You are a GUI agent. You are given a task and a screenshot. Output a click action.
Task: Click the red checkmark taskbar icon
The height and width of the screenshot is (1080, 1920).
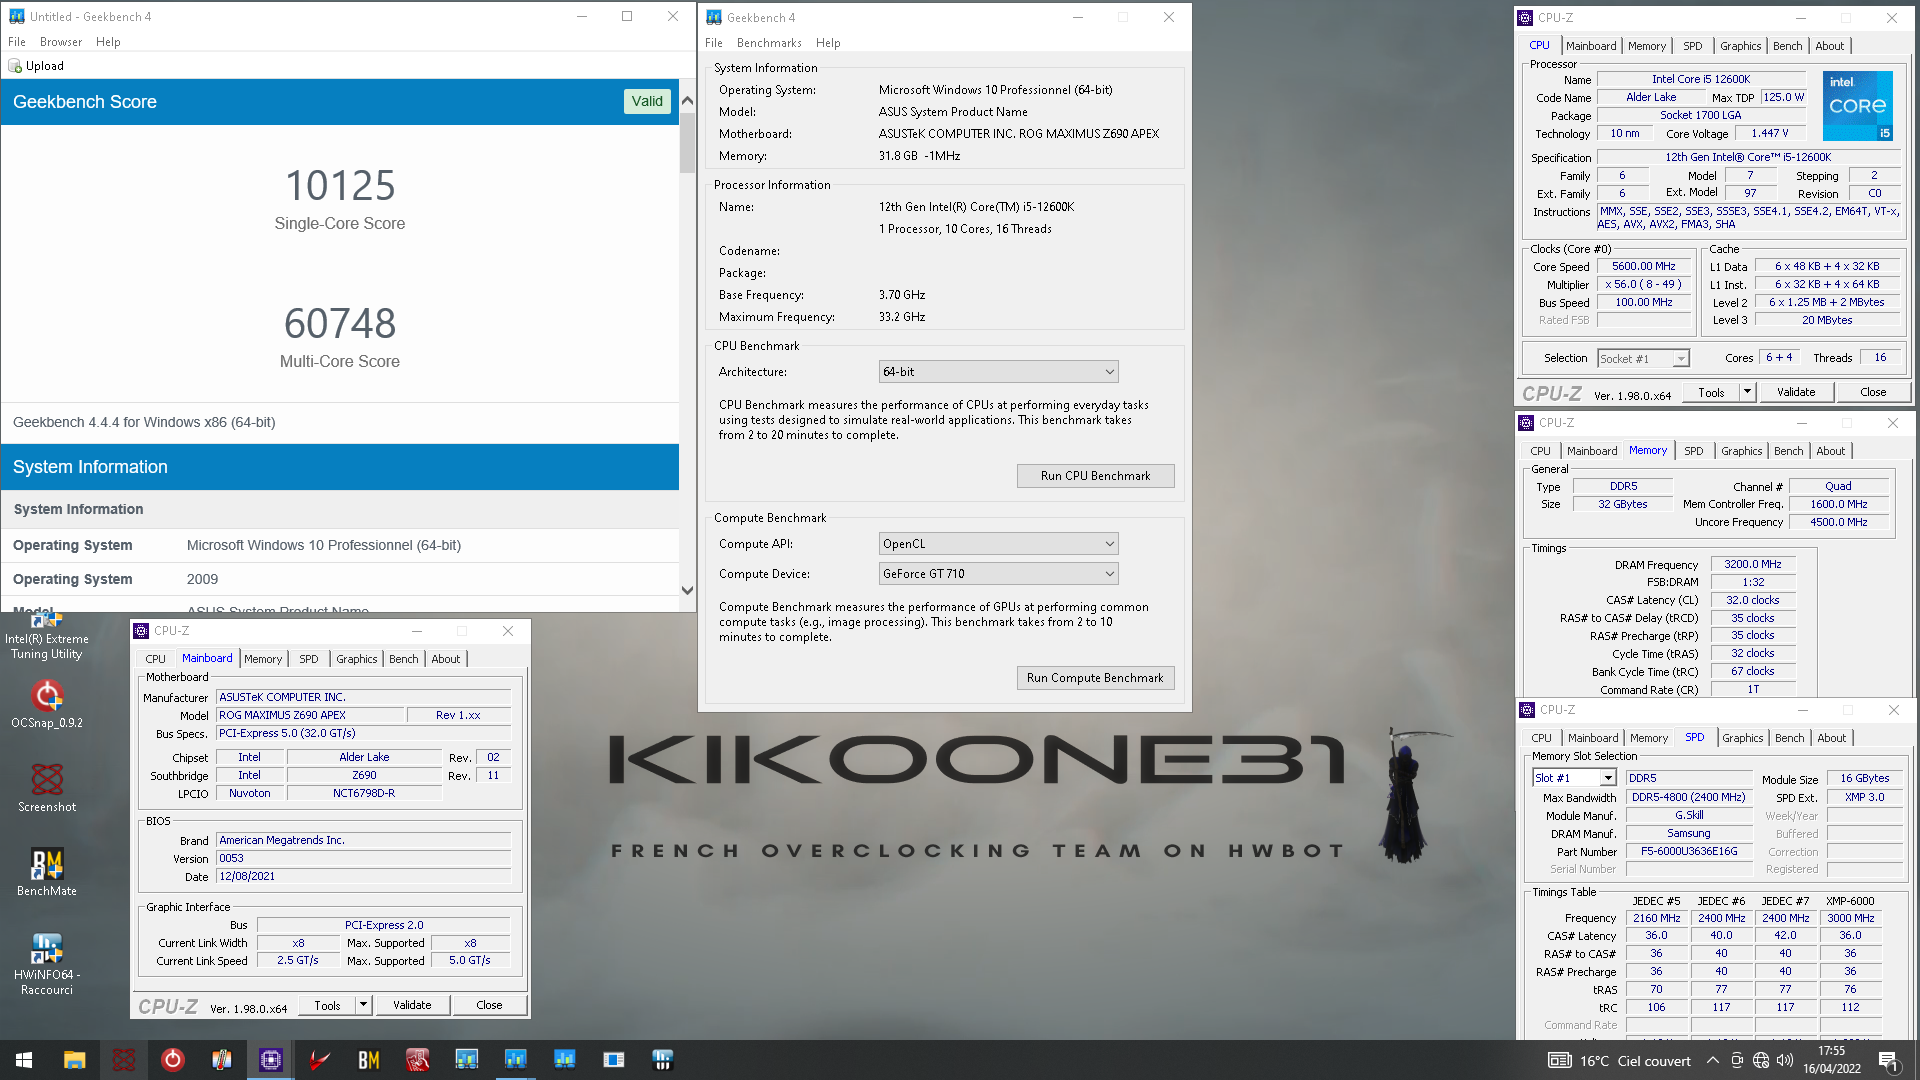click(x=319, y=1060)
